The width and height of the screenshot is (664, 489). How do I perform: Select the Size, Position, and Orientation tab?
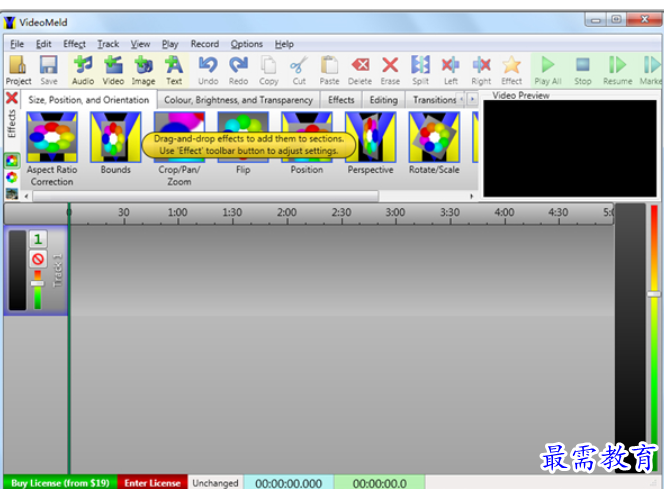pyautogui.click(x=89, y=100)
